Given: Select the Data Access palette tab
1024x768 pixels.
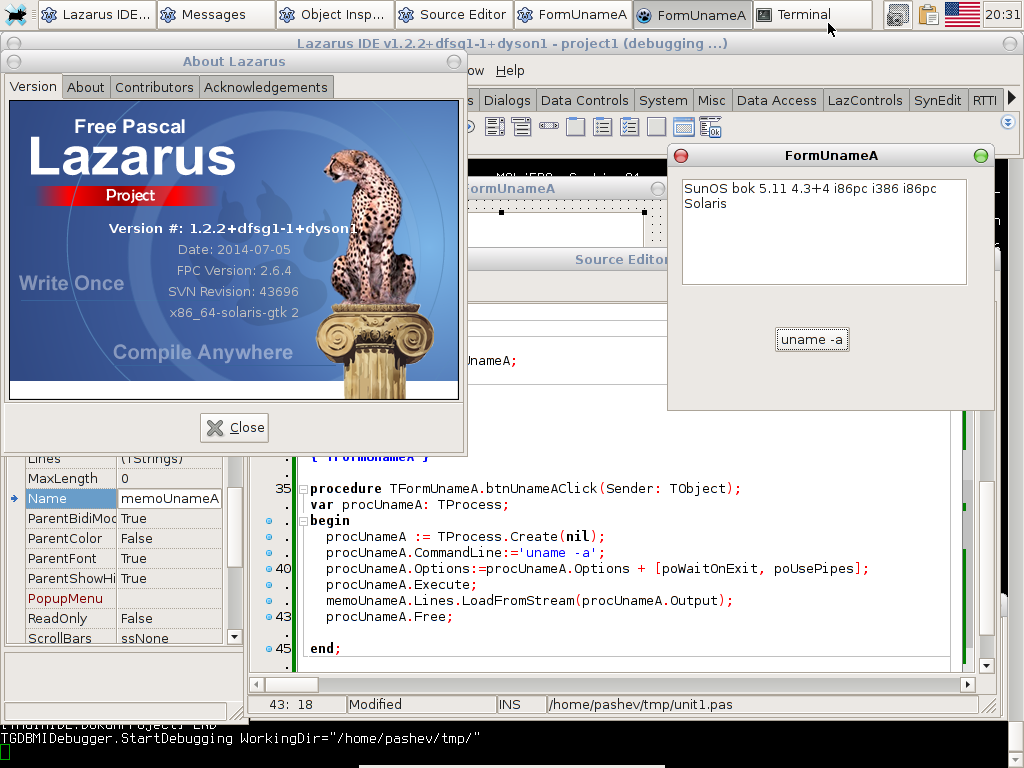Looking at the screenshot, I should (776, 101).
